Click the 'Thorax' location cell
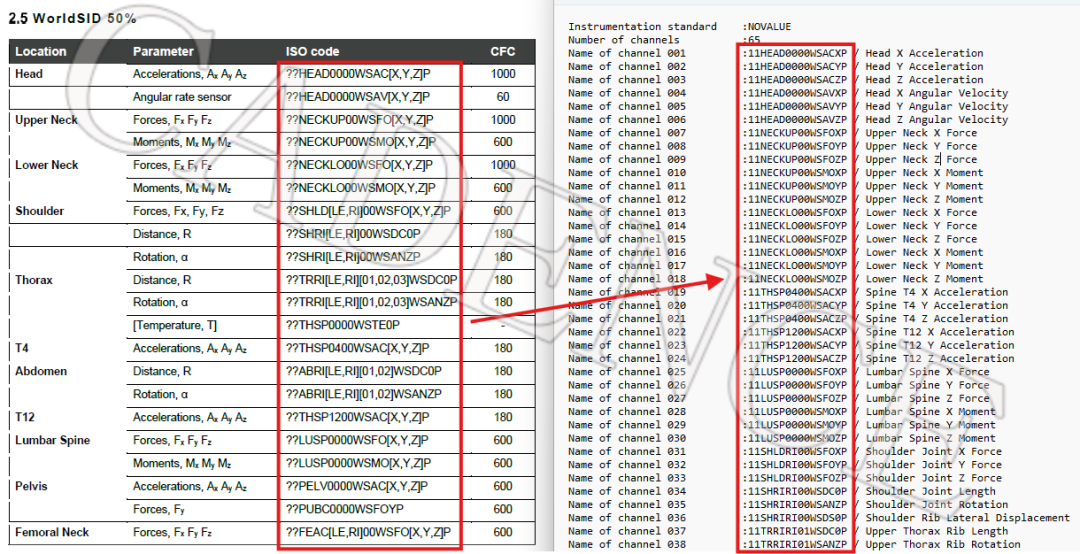This screenshot has width=1080, height=554. 34,280
